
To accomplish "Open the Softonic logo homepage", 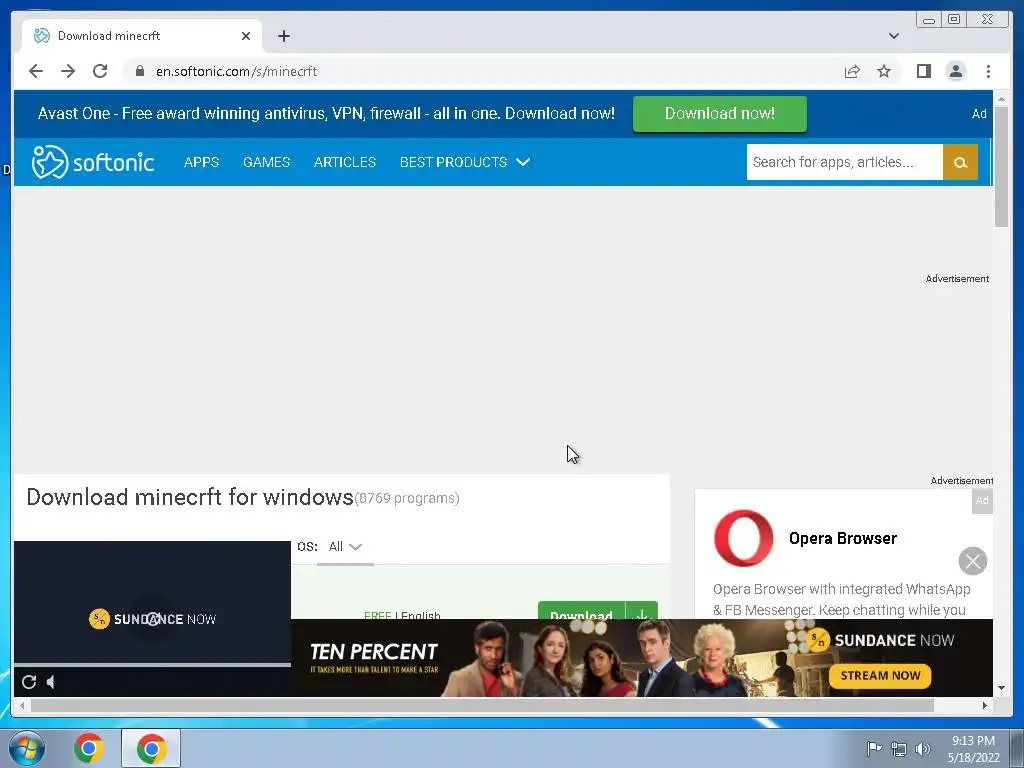I will (x=93, y=162).
